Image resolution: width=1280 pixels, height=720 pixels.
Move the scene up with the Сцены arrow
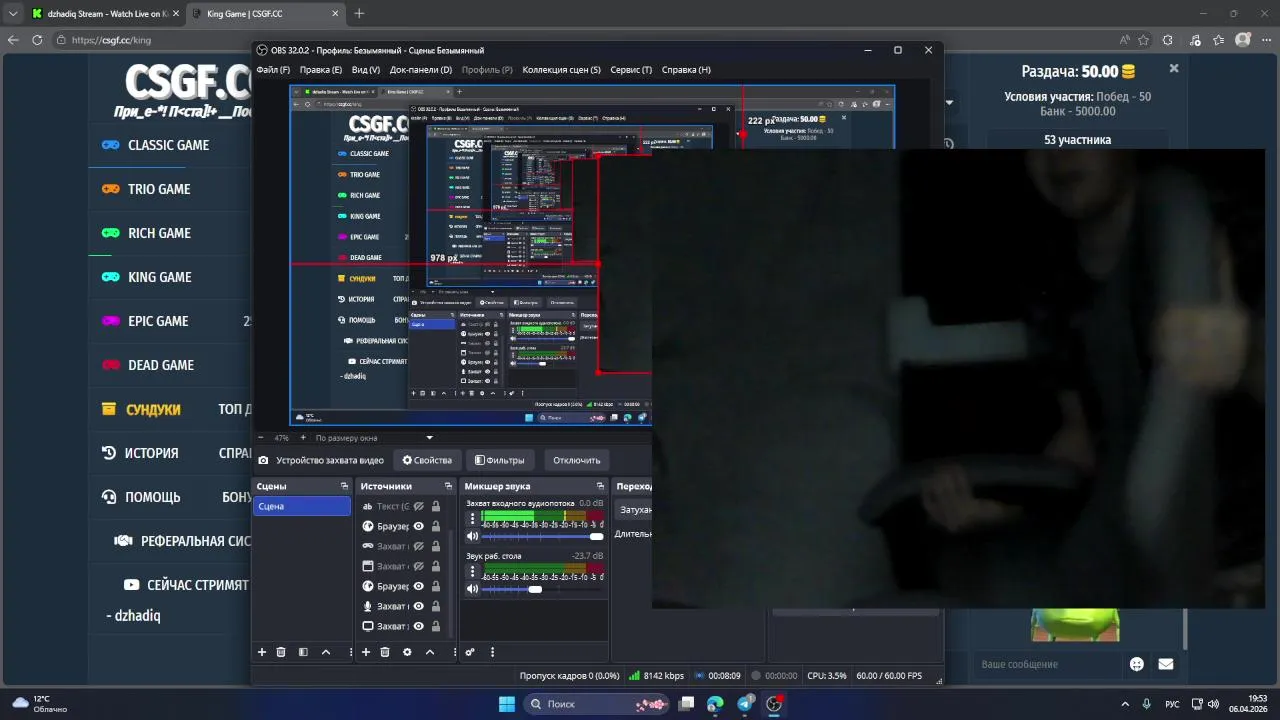[x=326, y=652]
